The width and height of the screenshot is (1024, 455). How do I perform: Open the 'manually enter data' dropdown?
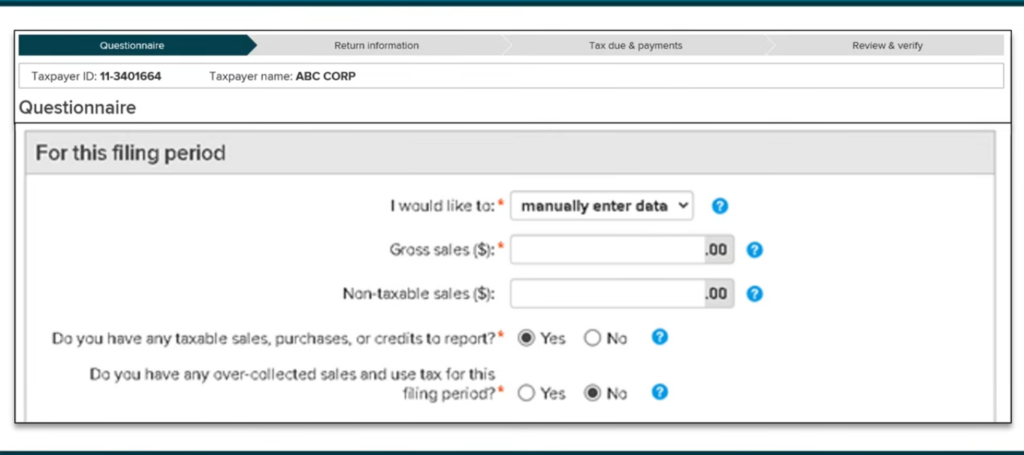(x=601, y=206)
